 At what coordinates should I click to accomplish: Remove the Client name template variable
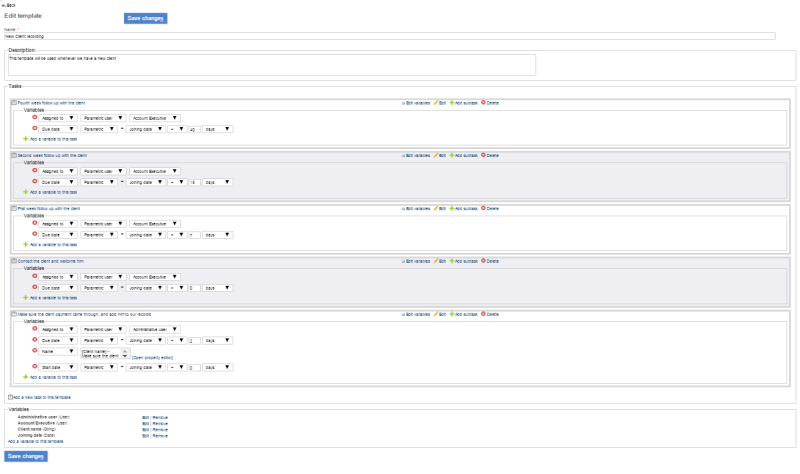160,429
